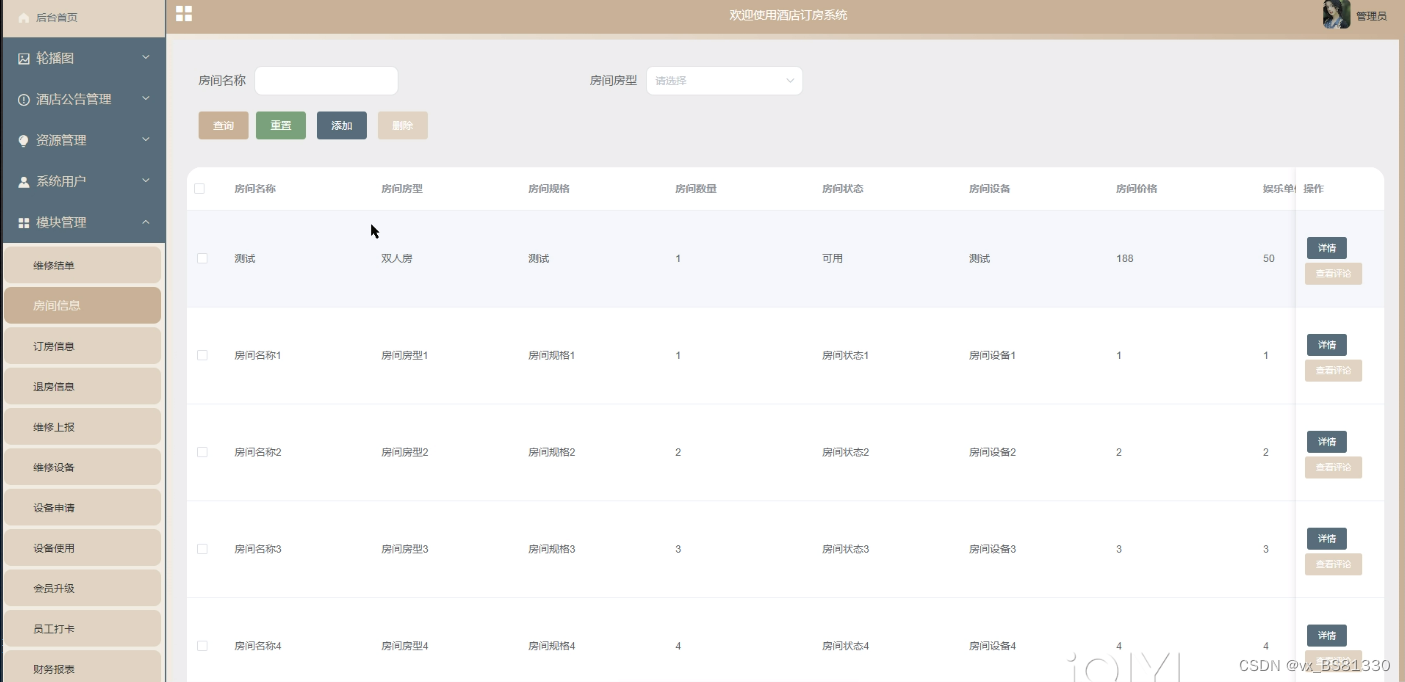Screen dimensions: 1405x682
Task: Tick the select-all checkbox in the table header
Action: point(199,188)
